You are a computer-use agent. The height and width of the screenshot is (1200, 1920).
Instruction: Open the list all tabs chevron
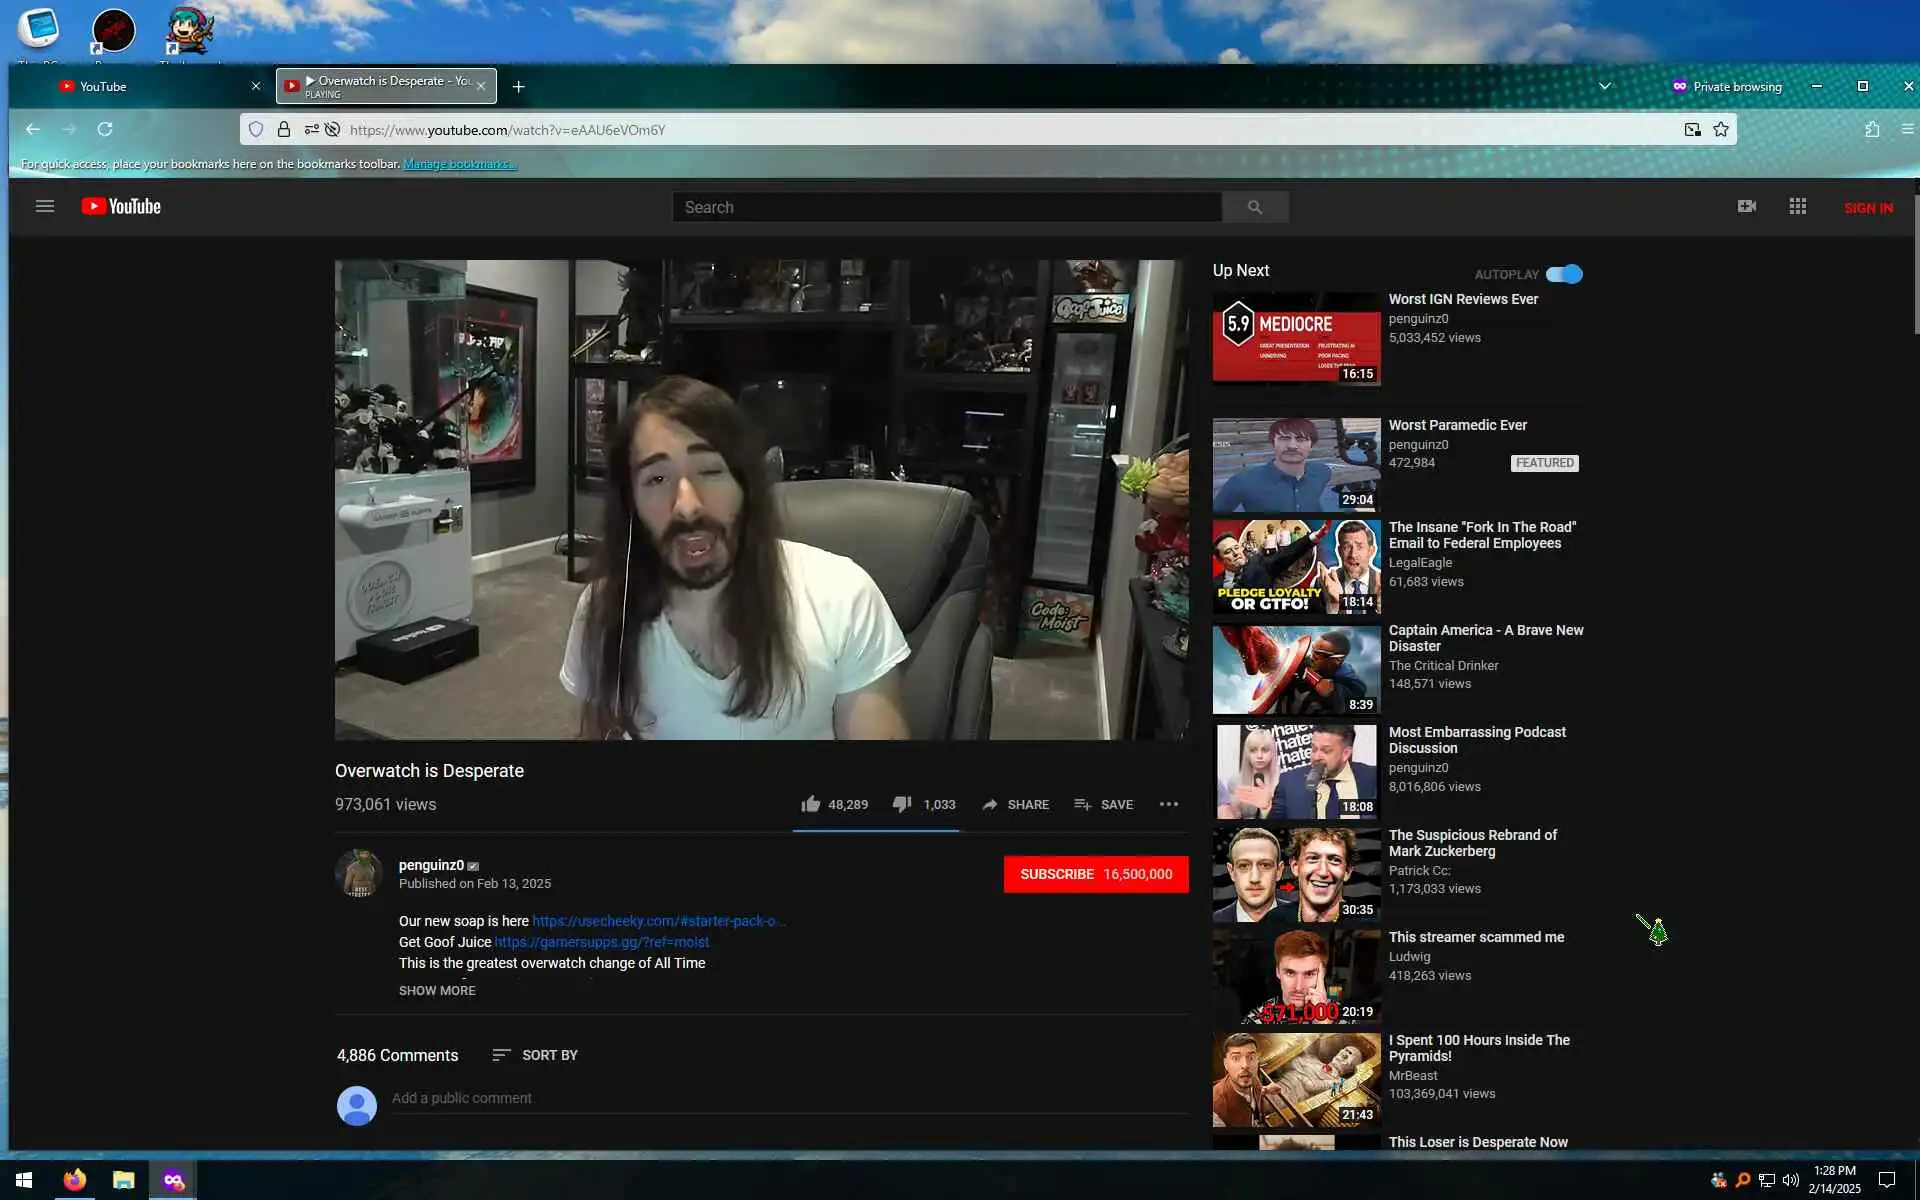pyautogui.click(x=1604, y=86)
